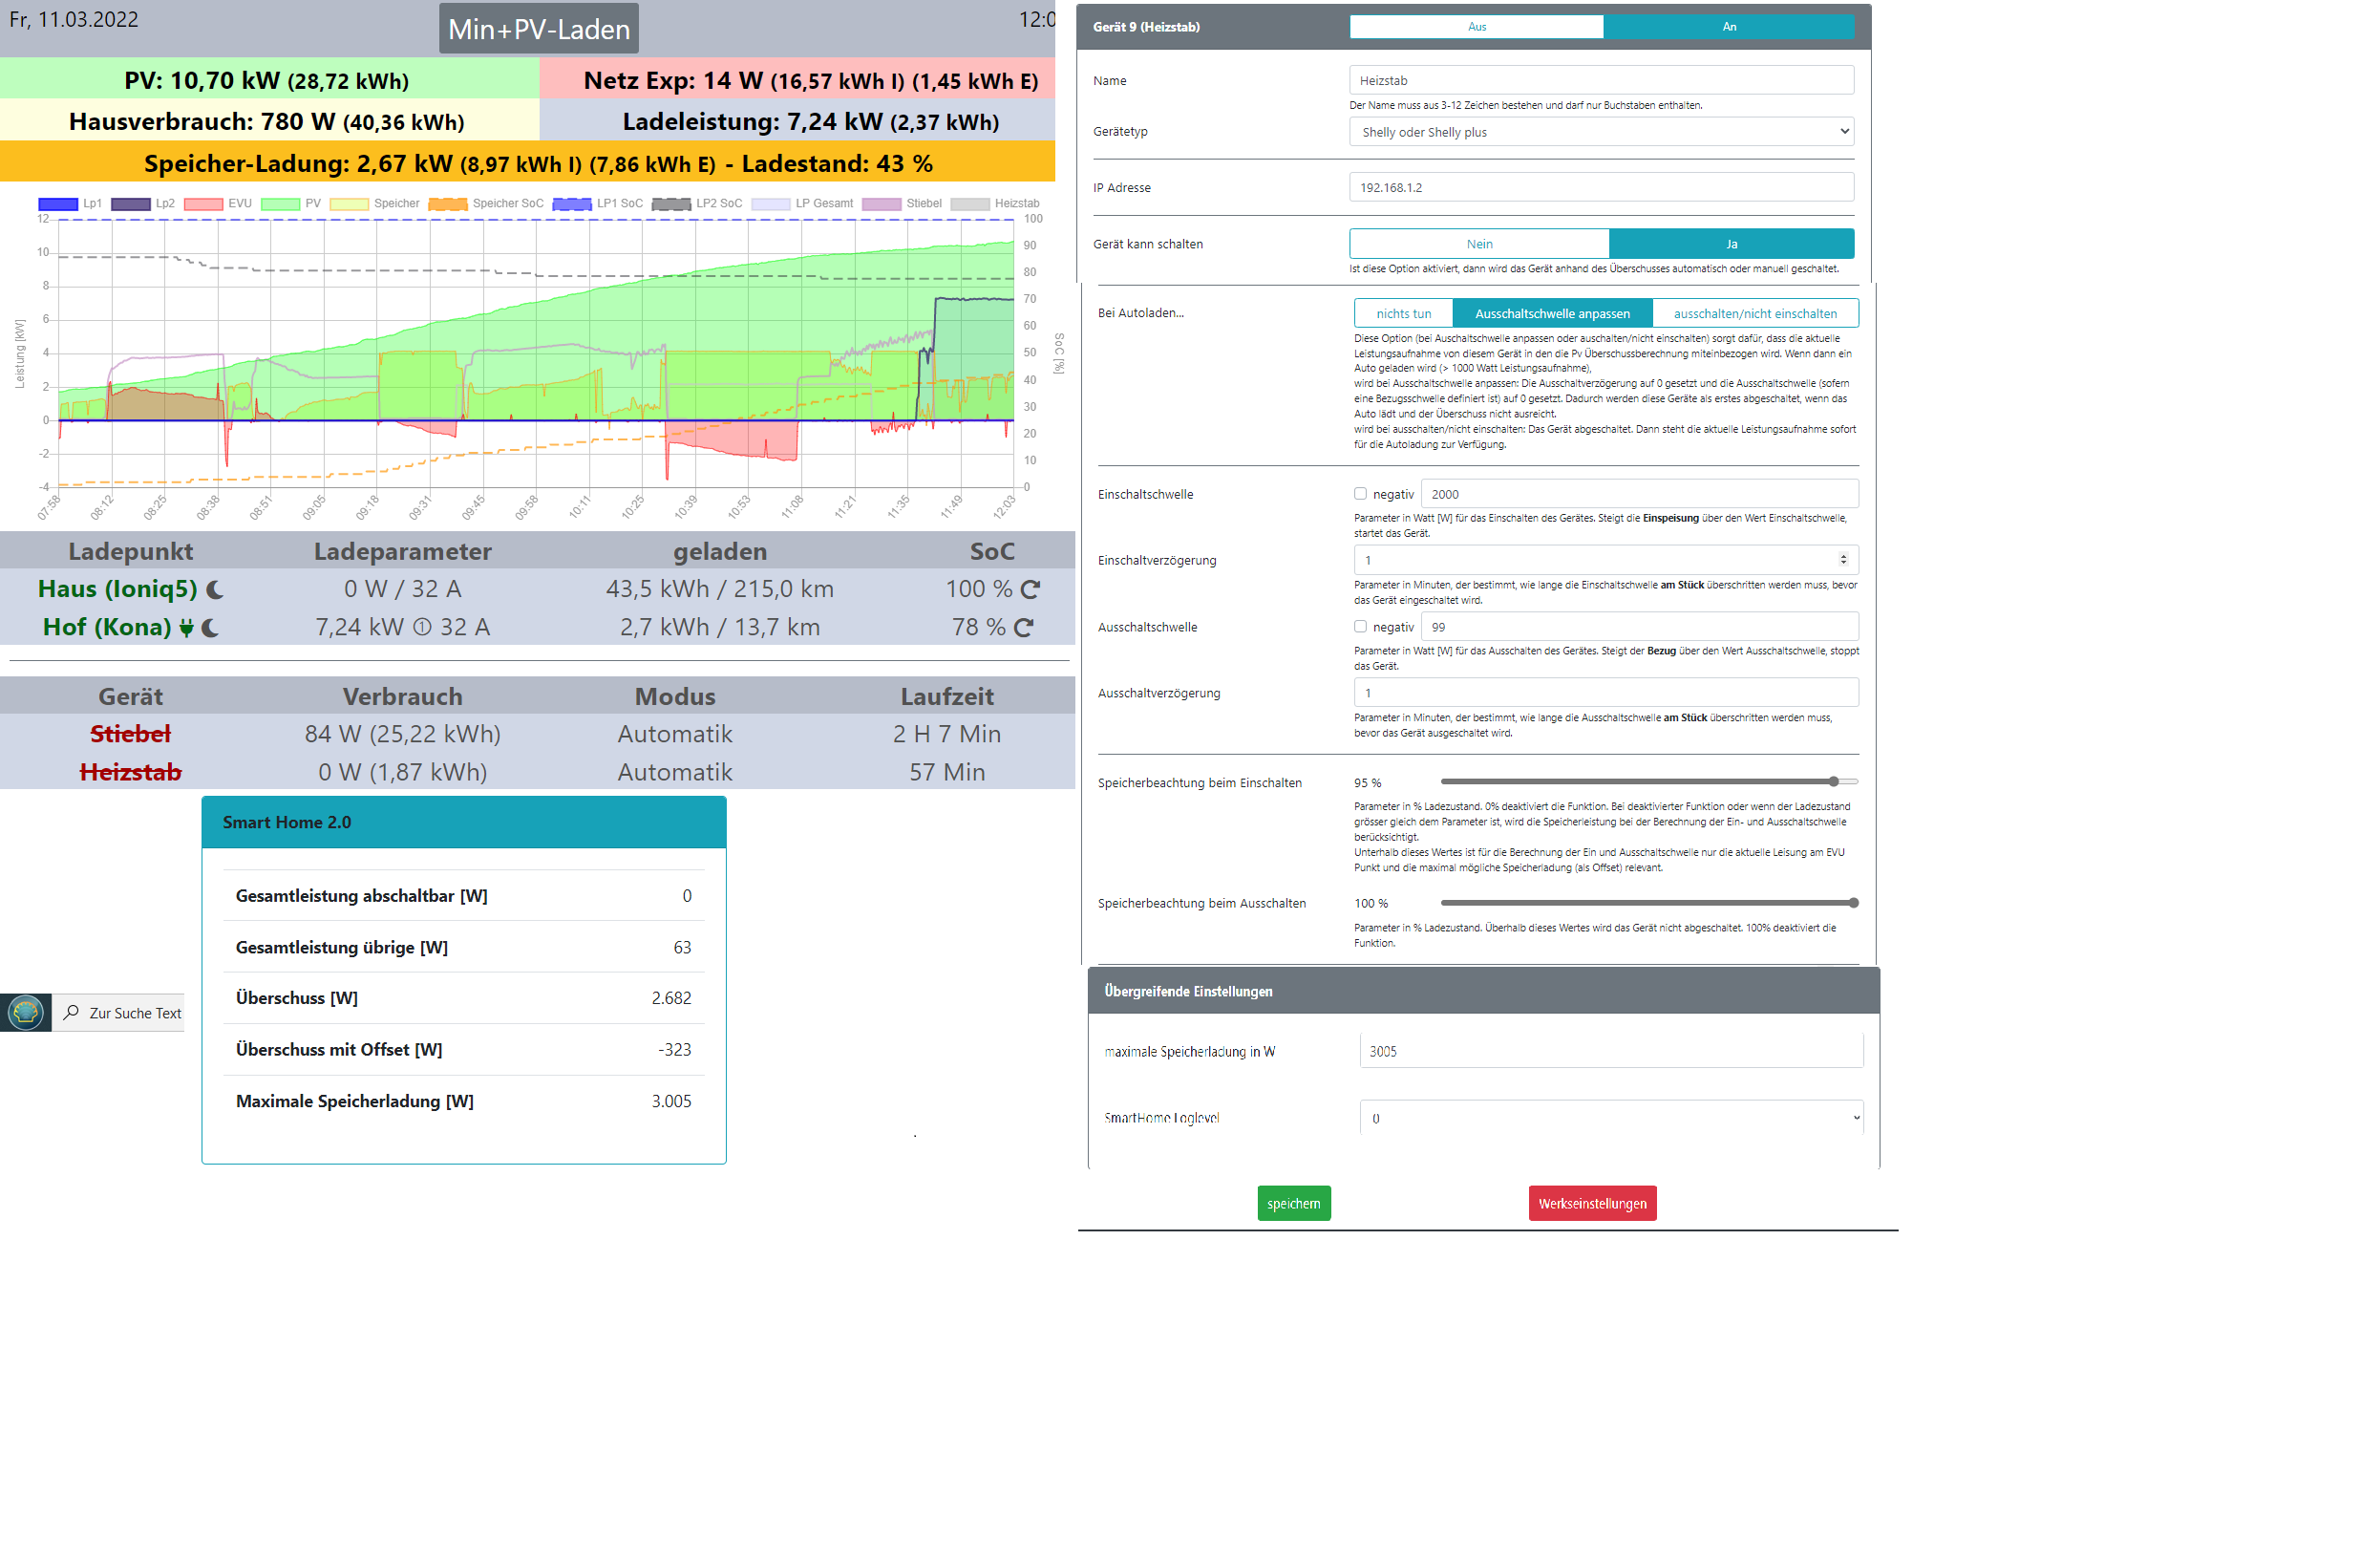Click search magnifier icon in taskbar
2380x1561 pixels.
pyautogui.click(x=71, y=1013)
